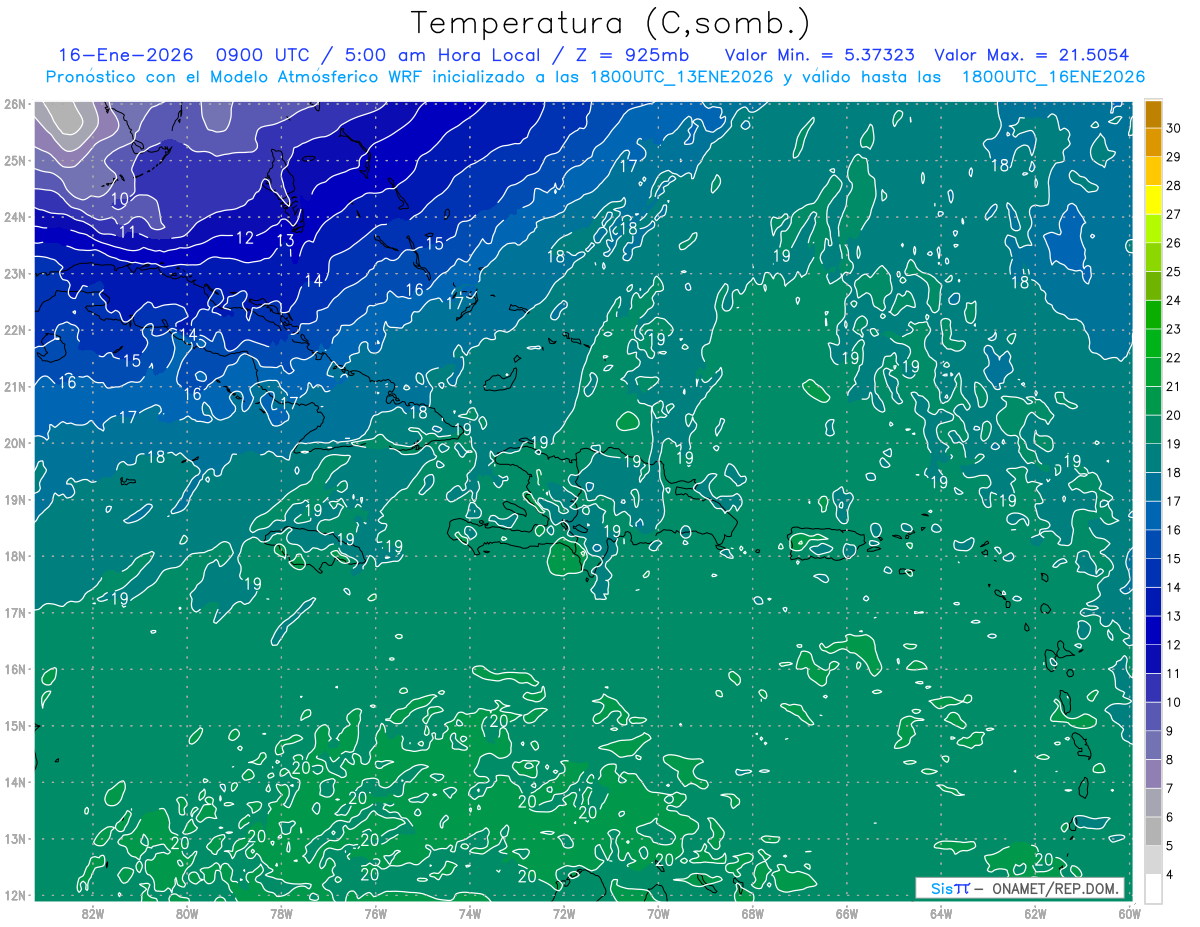Click the bright green colorbar swatch between 22 and 23

click(1154, 343)
